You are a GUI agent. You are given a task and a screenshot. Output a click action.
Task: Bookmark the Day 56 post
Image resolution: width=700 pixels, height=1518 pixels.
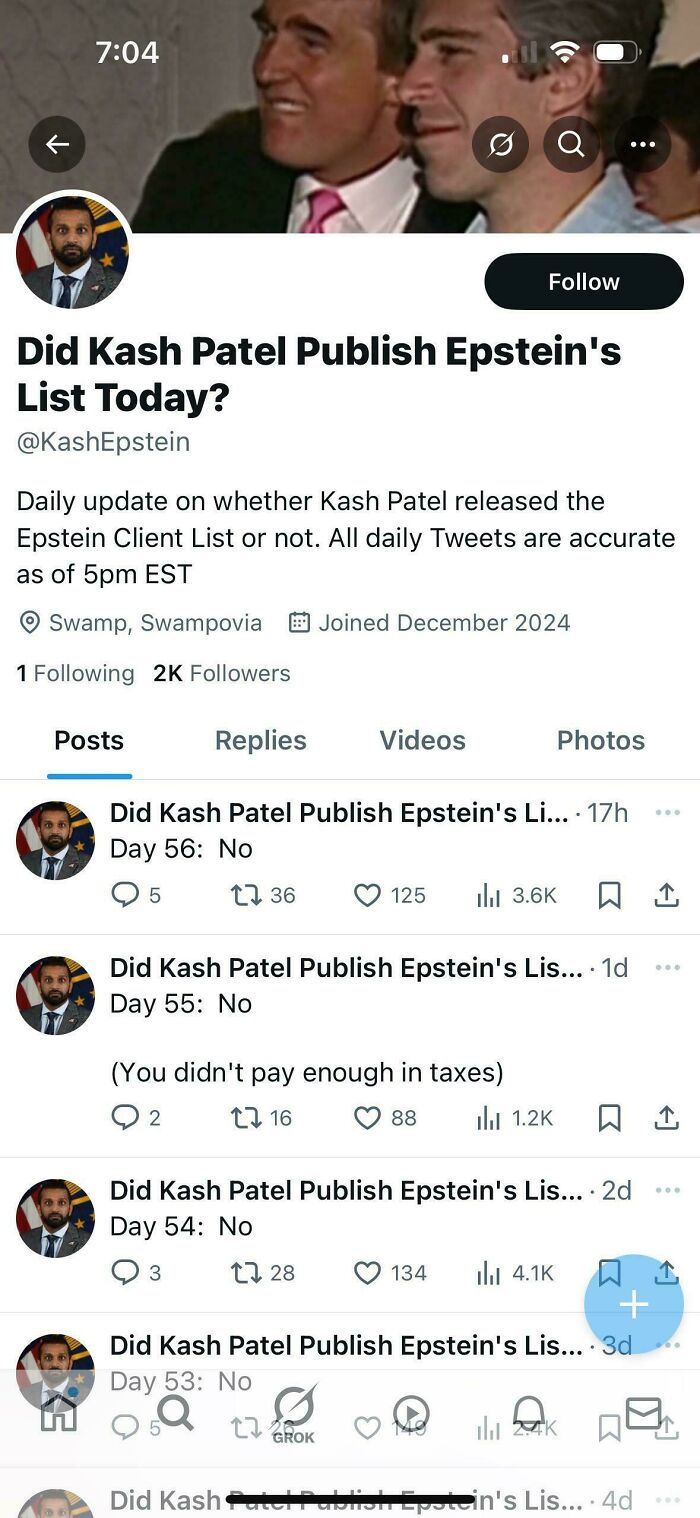(x=609, y=895)
